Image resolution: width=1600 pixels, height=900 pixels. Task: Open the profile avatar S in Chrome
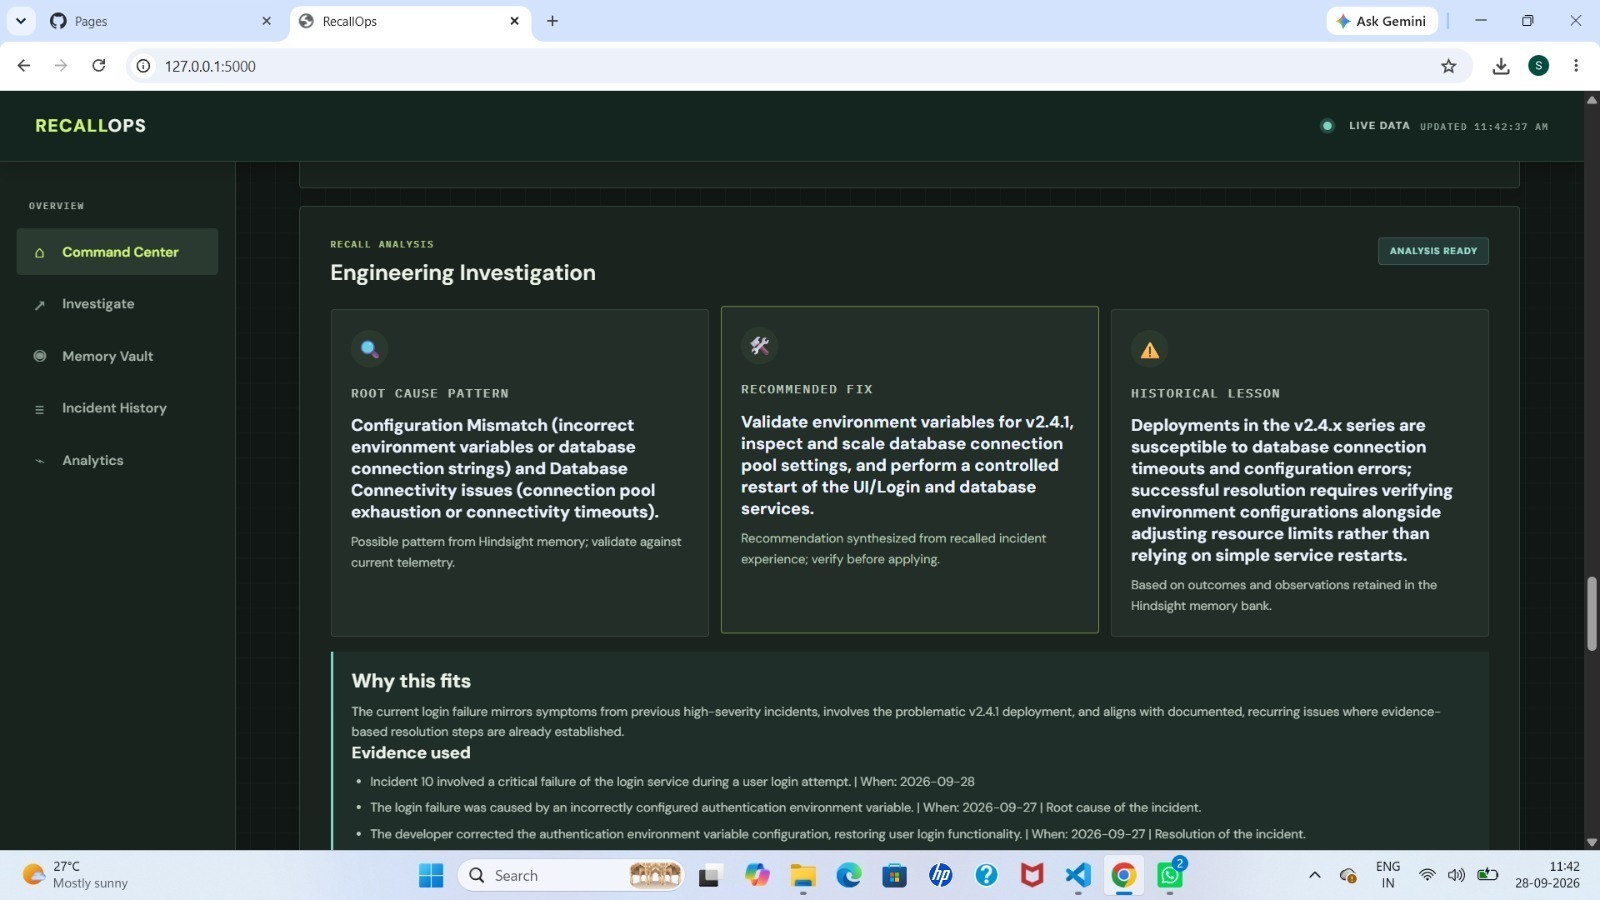[1539, 66]
